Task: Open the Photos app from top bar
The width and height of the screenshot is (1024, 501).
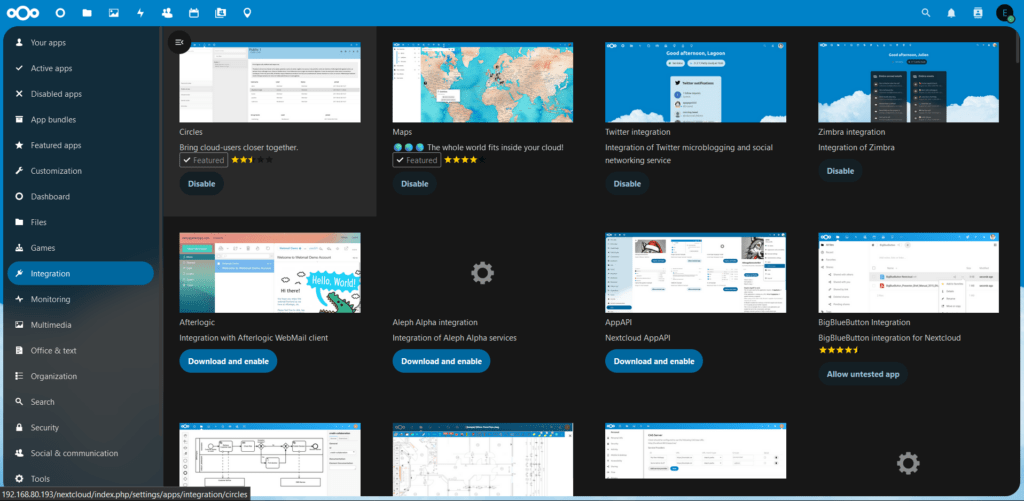Action: point(114,13)
